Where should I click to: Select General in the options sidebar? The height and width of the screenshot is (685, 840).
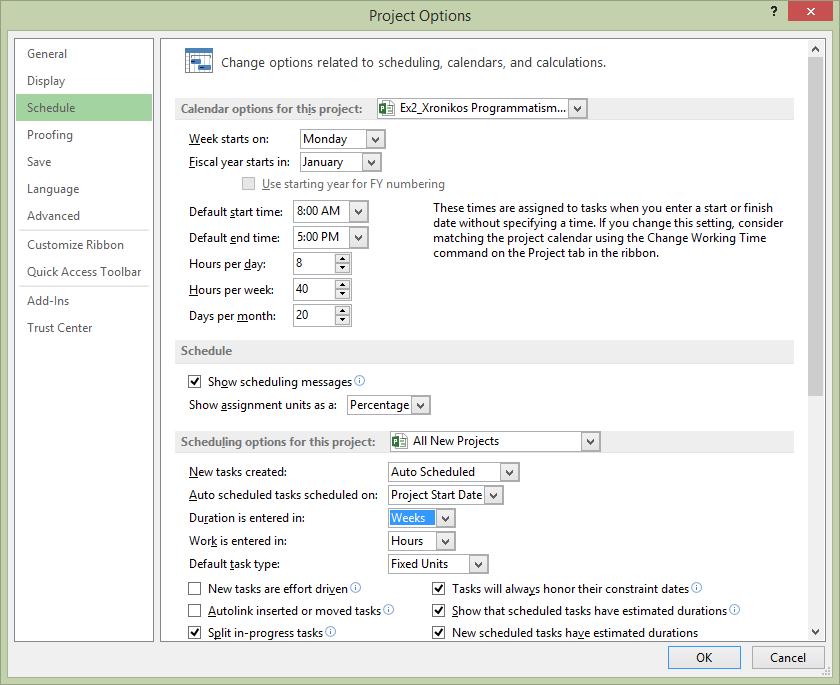pyautogui.click(x=84, y=54)
